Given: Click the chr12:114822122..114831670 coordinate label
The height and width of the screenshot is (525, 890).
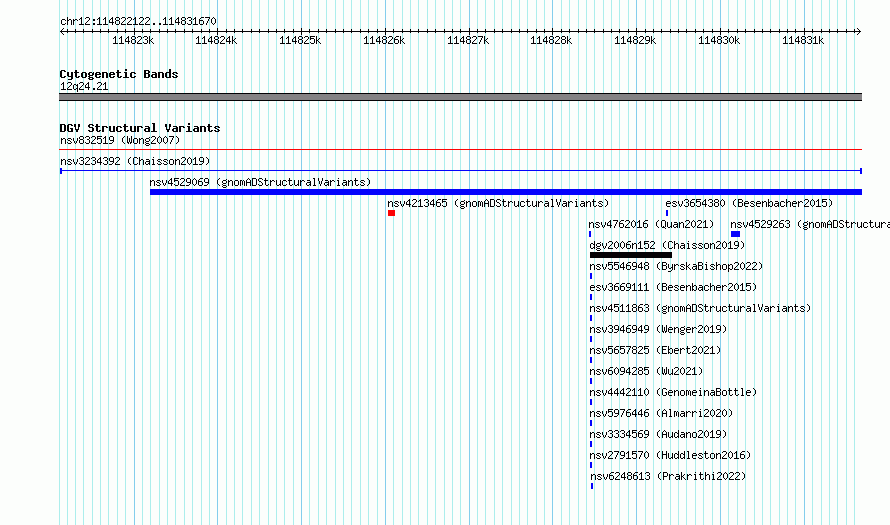Looking at the screenshot, I should [x=138, y=21].
